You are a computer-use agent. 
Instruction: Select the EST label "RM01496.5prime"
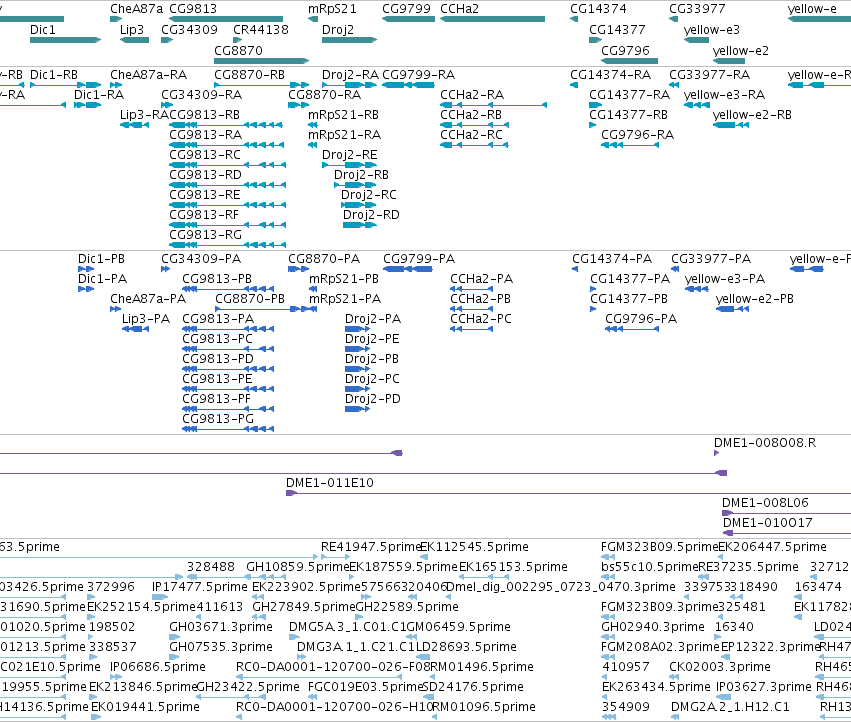(x=482, y=667)
